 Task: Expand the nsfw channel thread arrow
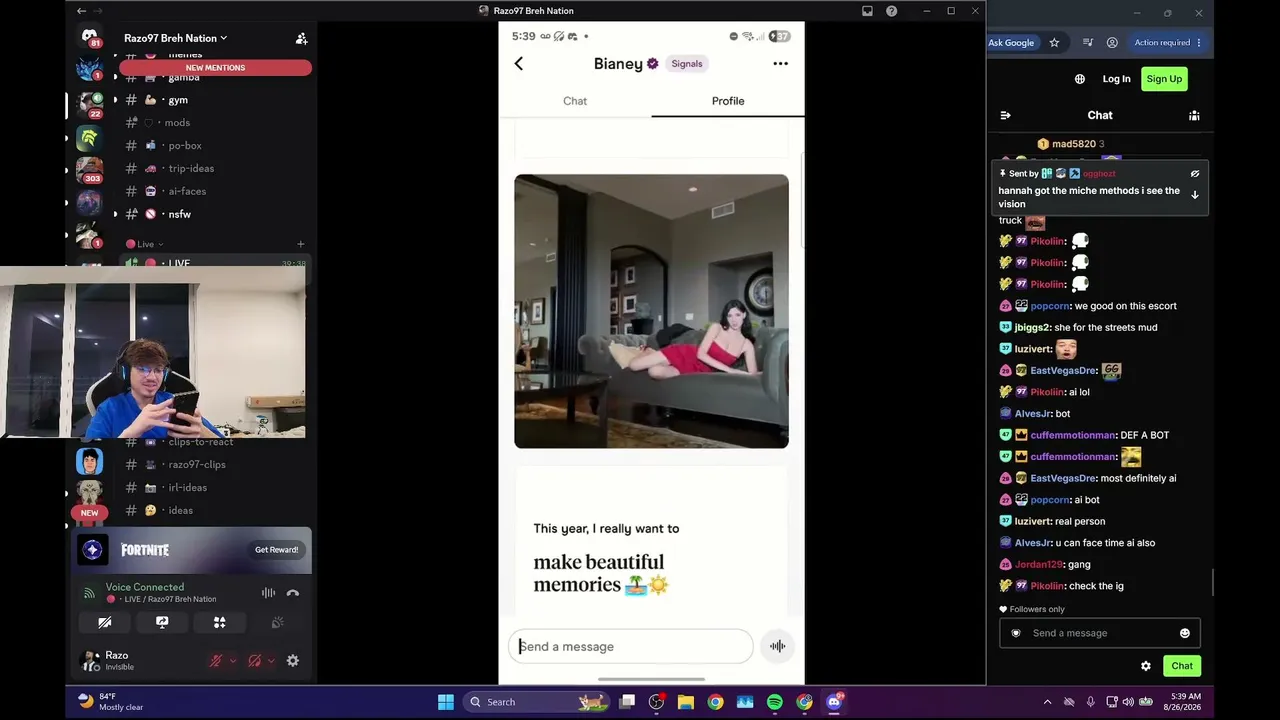(x=115, y=214)
